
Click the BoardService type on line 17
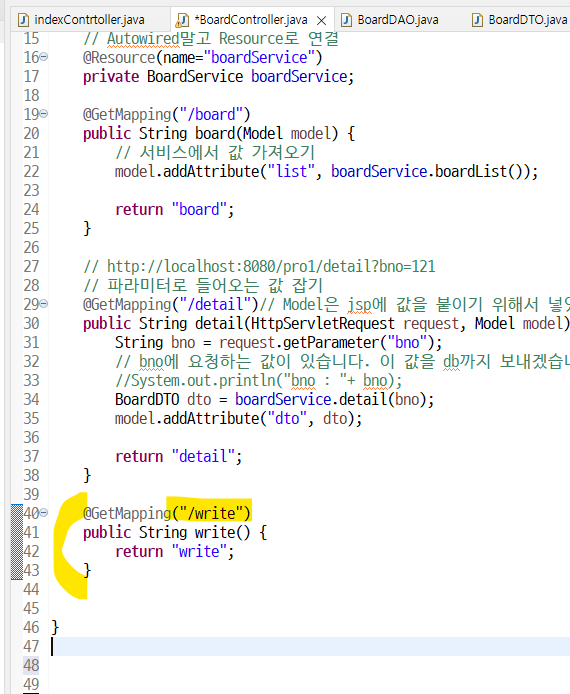pos(195,77)
